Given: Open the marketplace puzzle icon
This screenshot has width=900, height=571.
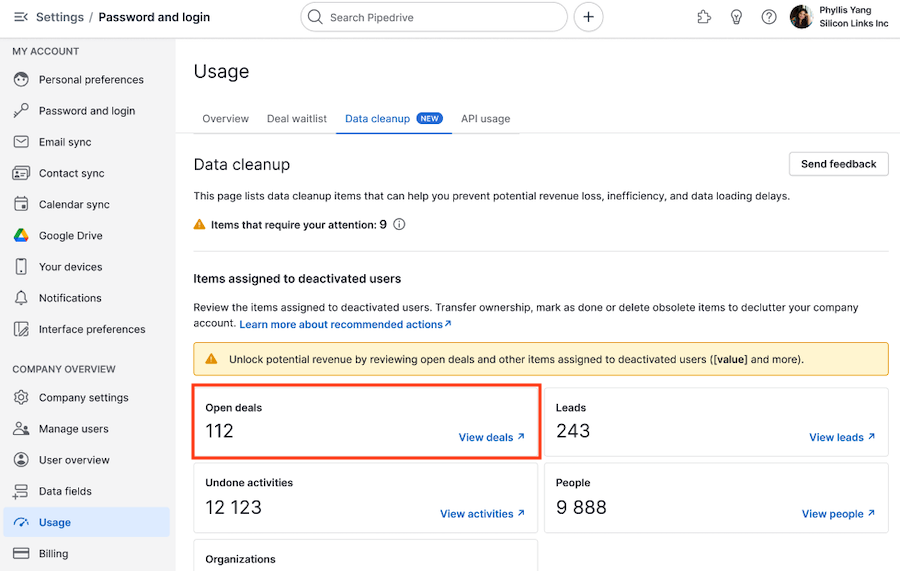Looking at the screenshot, I should 704,17.
